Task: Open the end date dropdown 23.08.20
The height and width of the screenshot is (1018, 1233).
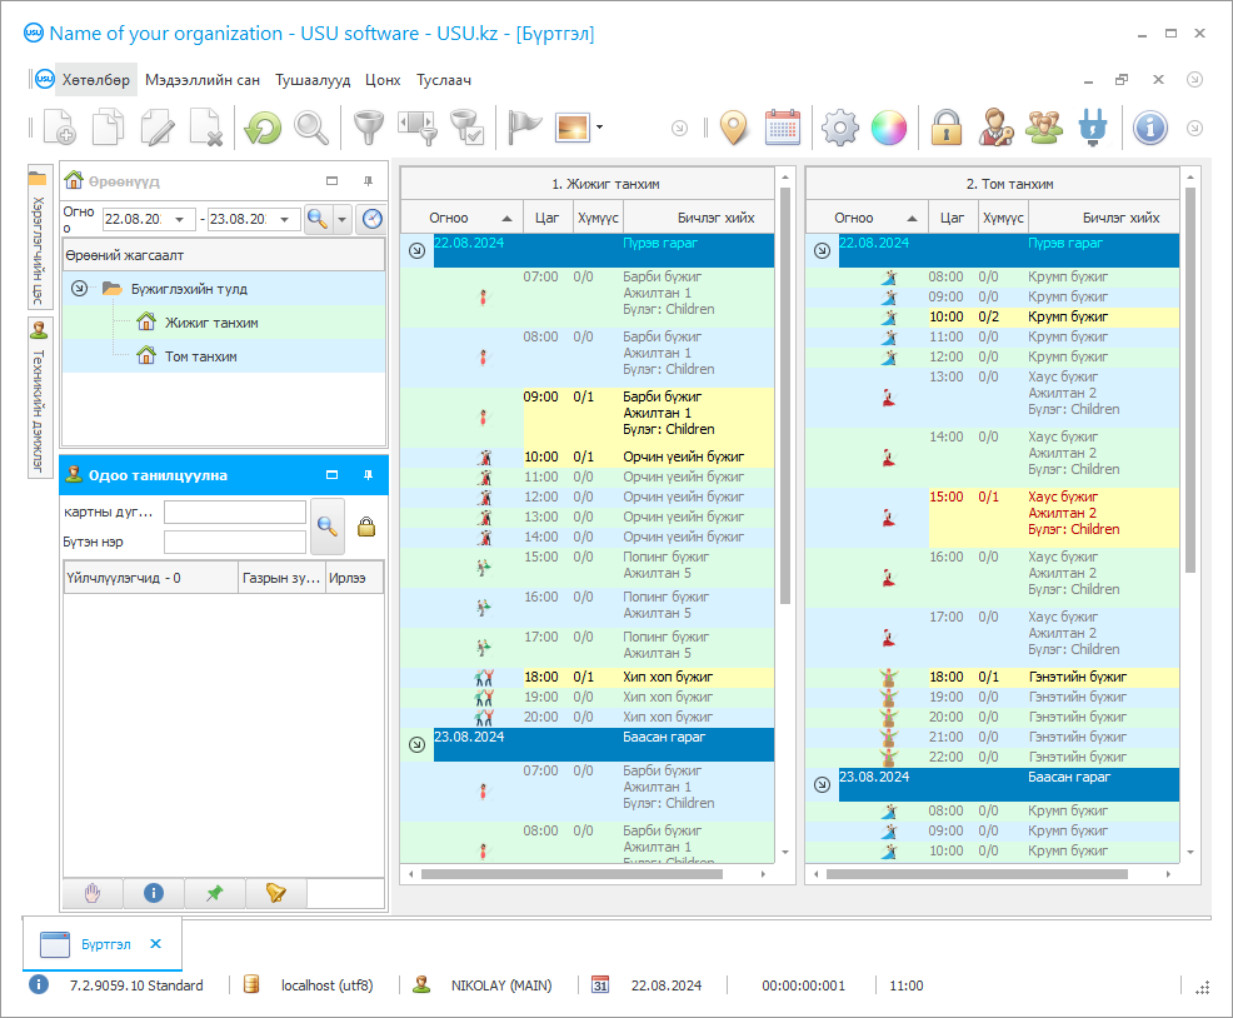Action: point(285,219)
